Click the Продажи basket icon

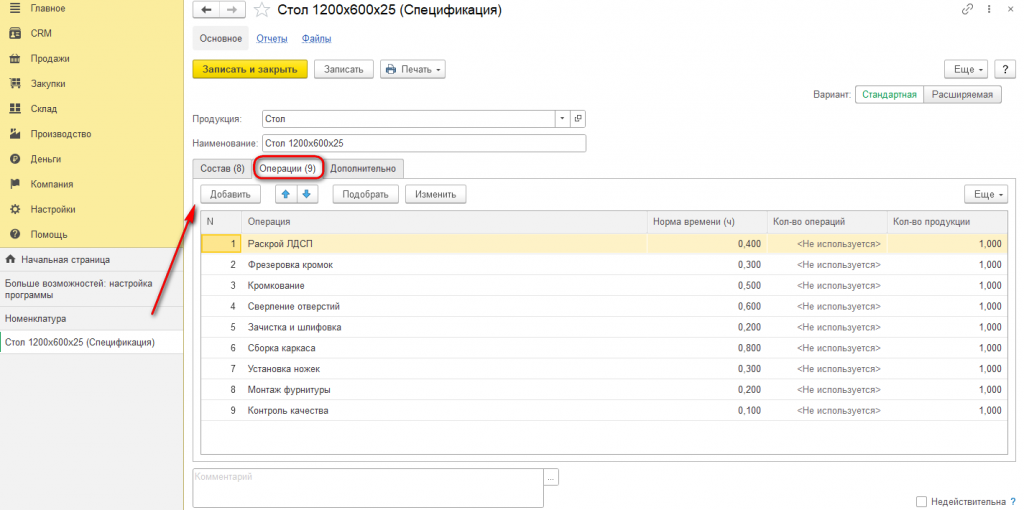click(16, 59)
